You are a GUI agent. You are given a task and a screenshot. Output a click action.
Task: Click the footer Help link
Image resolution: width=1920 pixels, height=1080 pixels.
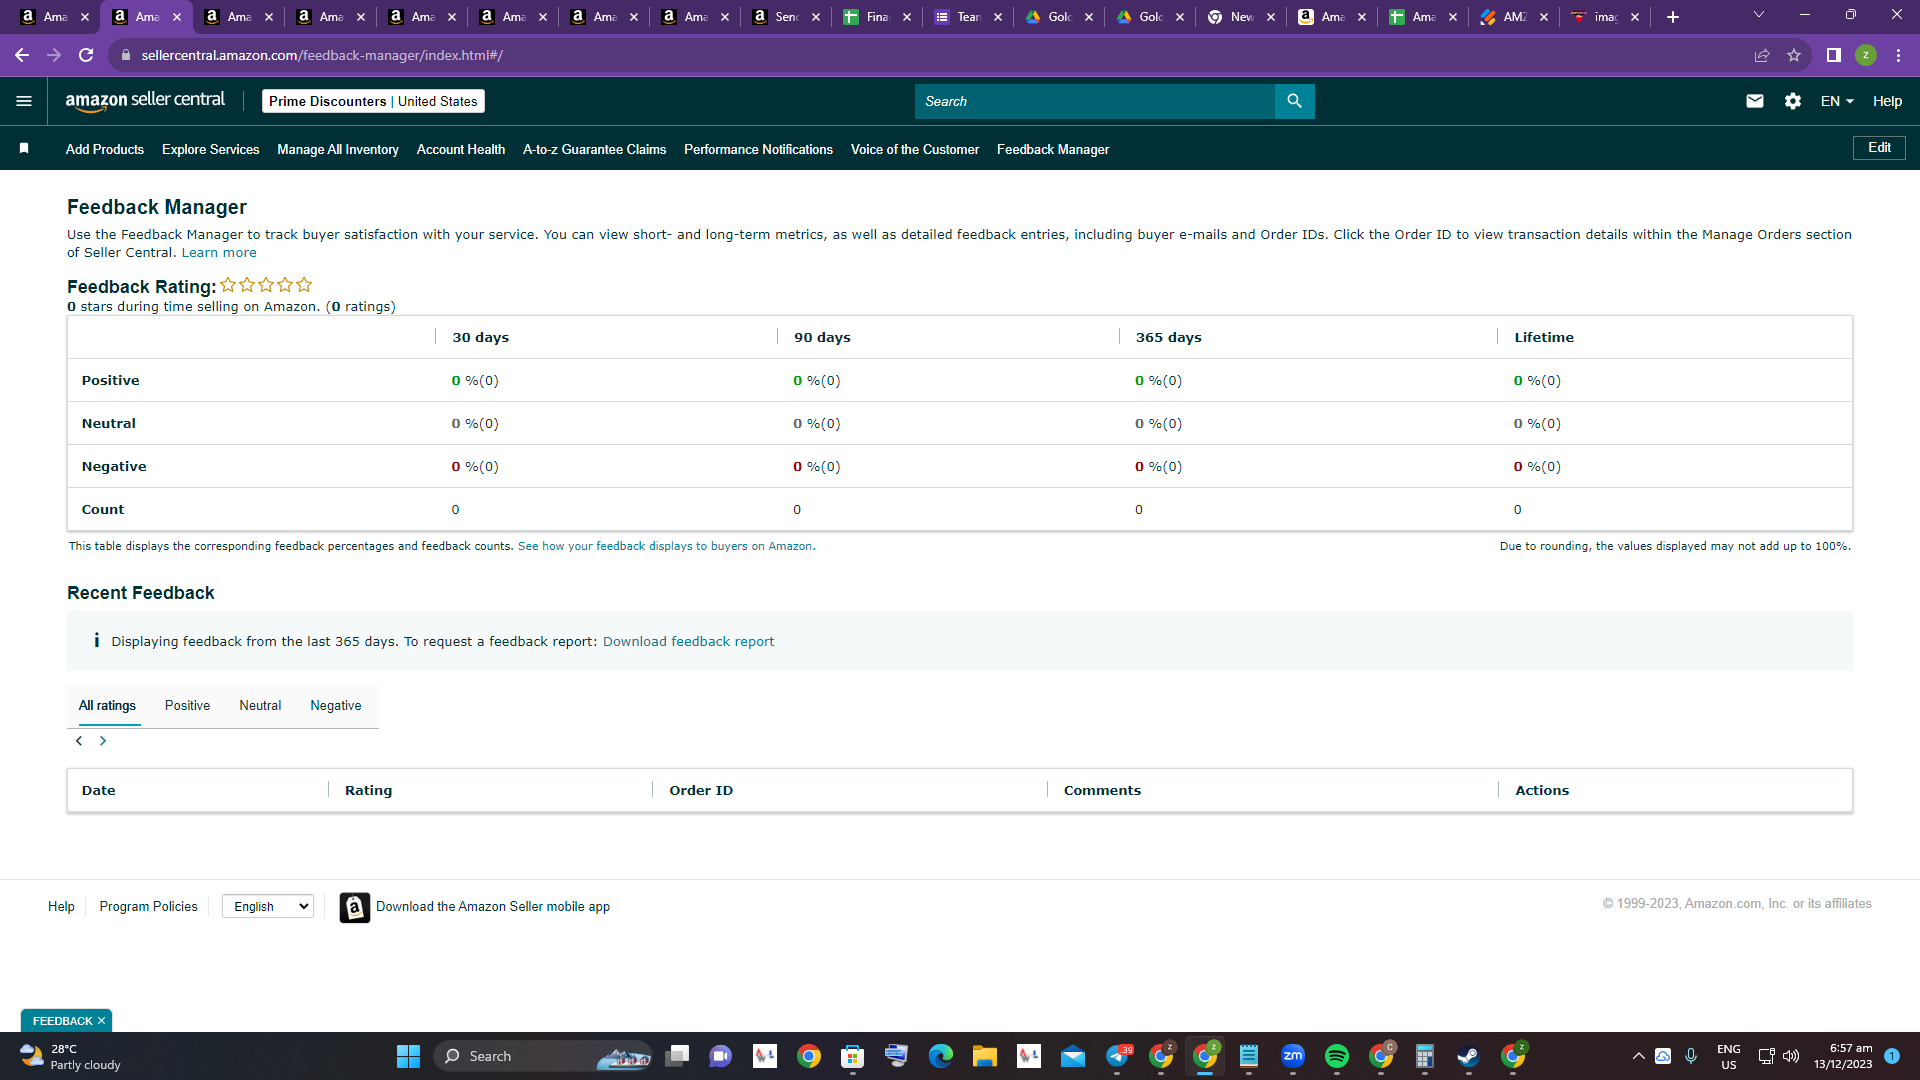(x=61, y=907)
